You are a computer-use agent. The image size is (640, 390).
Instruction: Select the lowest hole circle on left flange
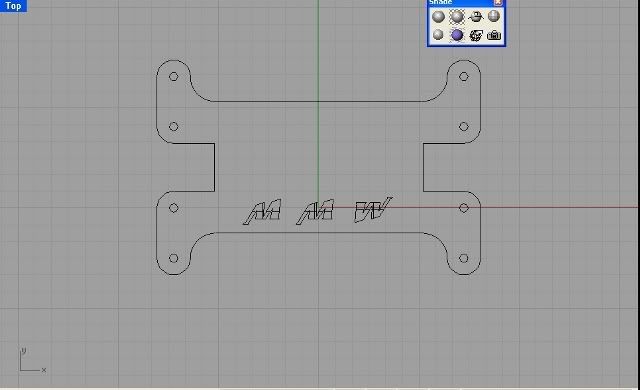pos(173,258)
